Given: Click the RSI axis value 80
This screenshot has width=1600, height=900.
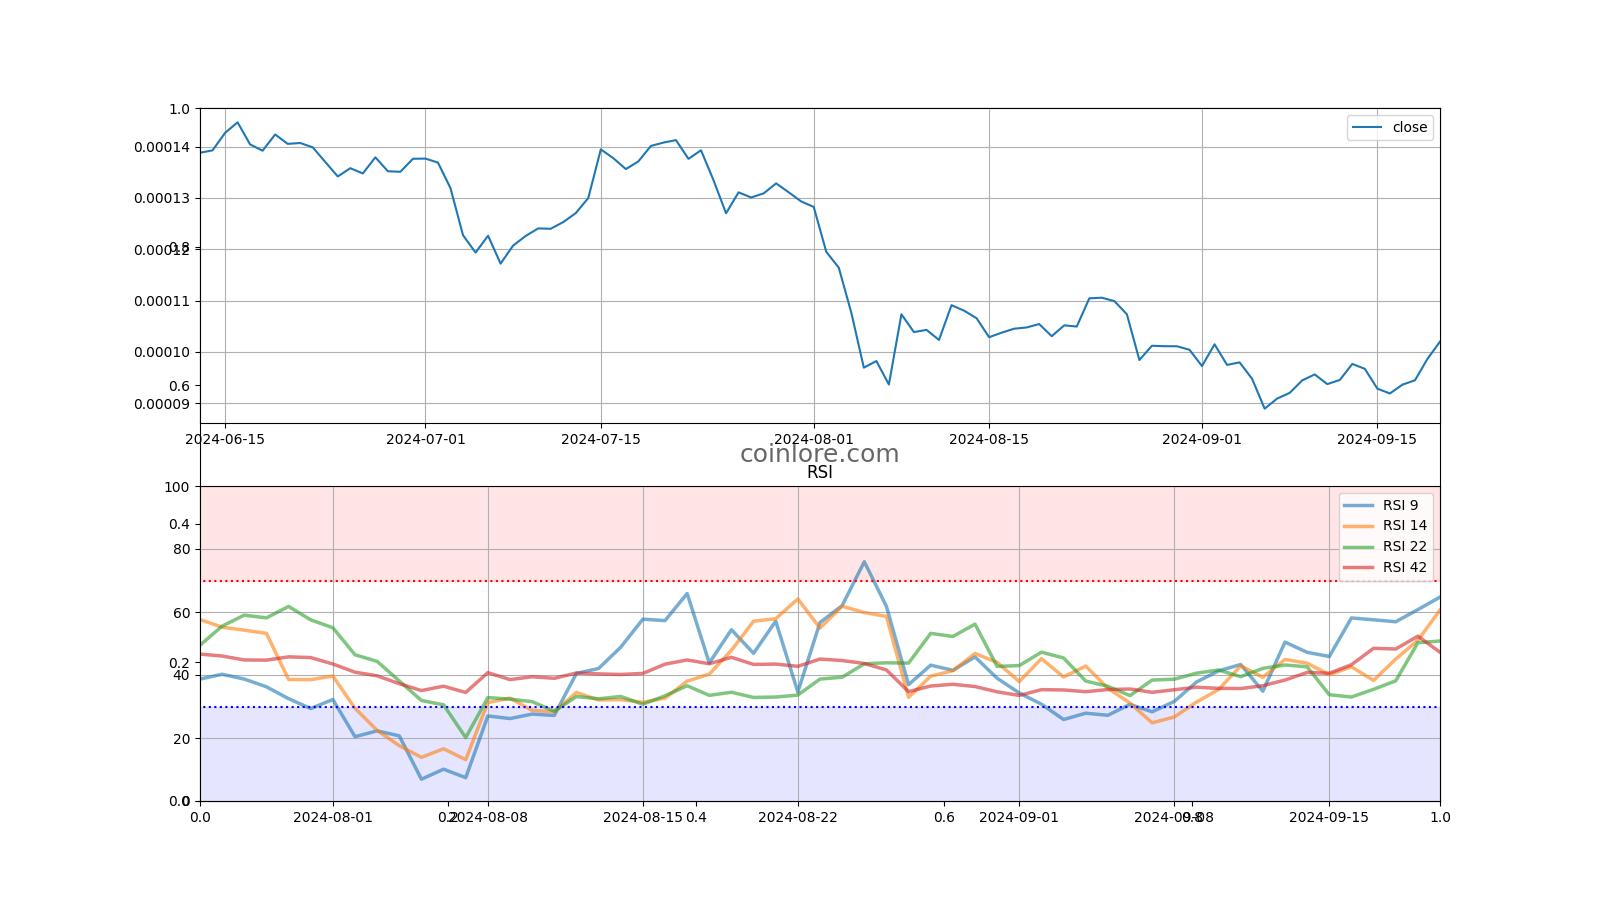Looking at the screenshot, I should [x=181, y=549].
